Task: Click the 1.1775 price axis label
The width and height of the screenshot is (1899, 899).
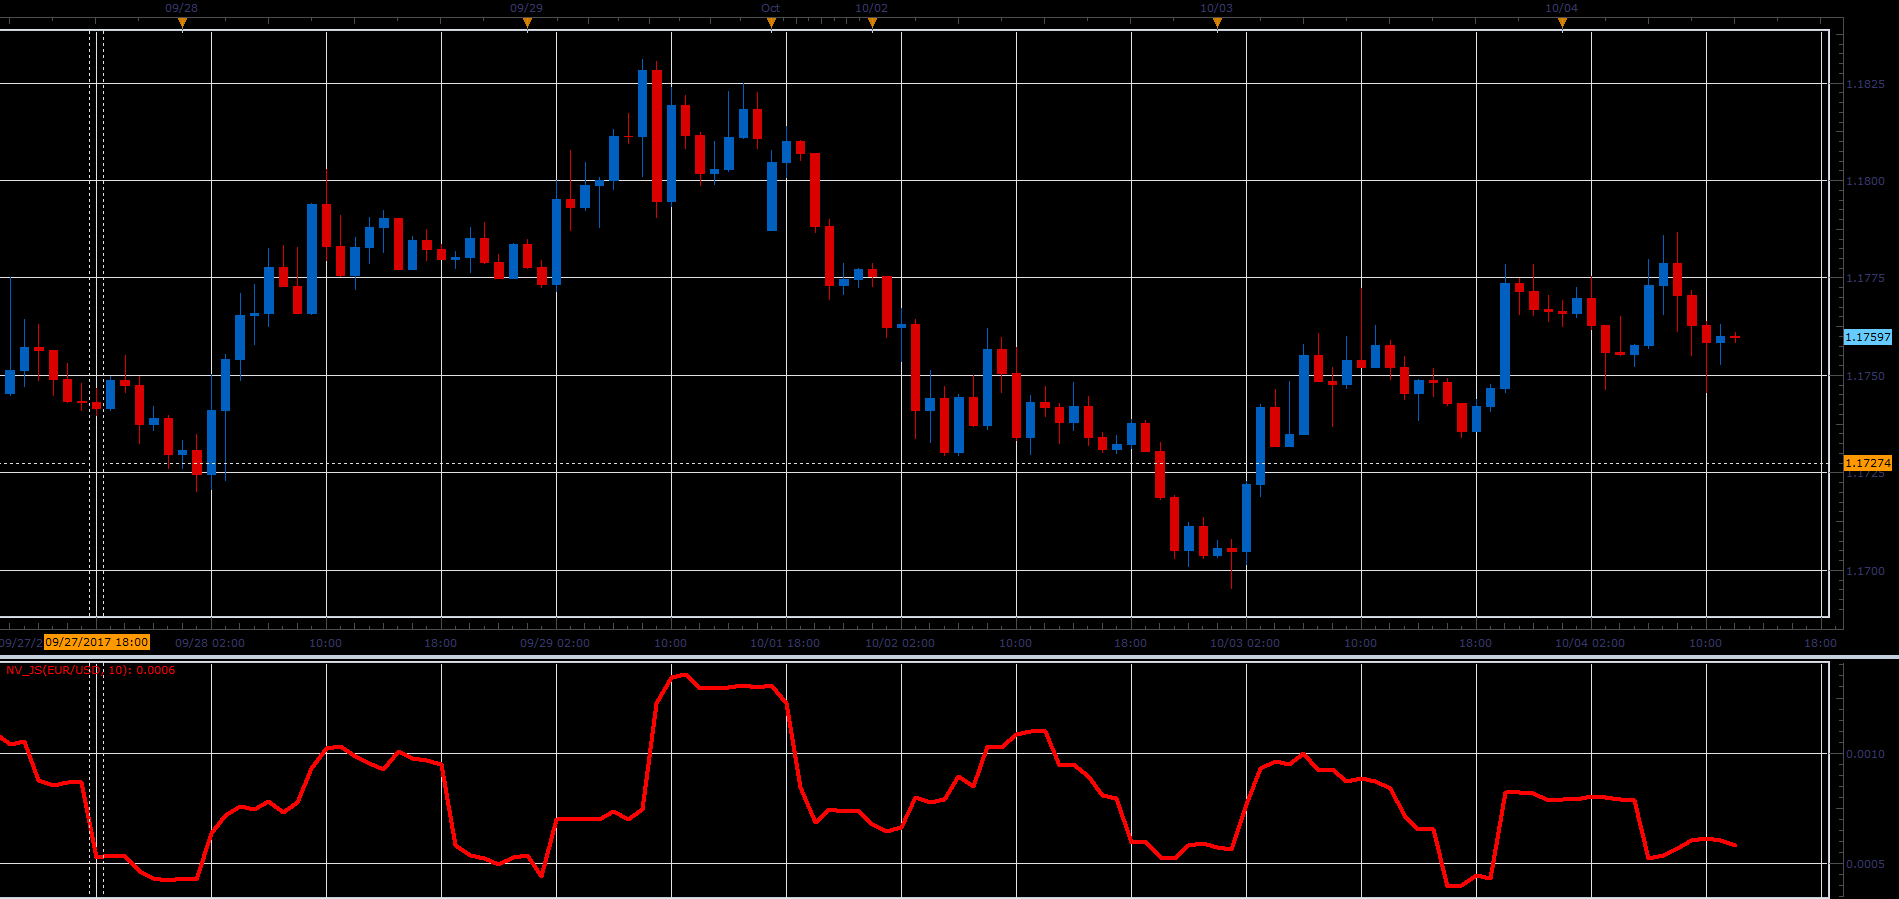Action: point(1865,278)
